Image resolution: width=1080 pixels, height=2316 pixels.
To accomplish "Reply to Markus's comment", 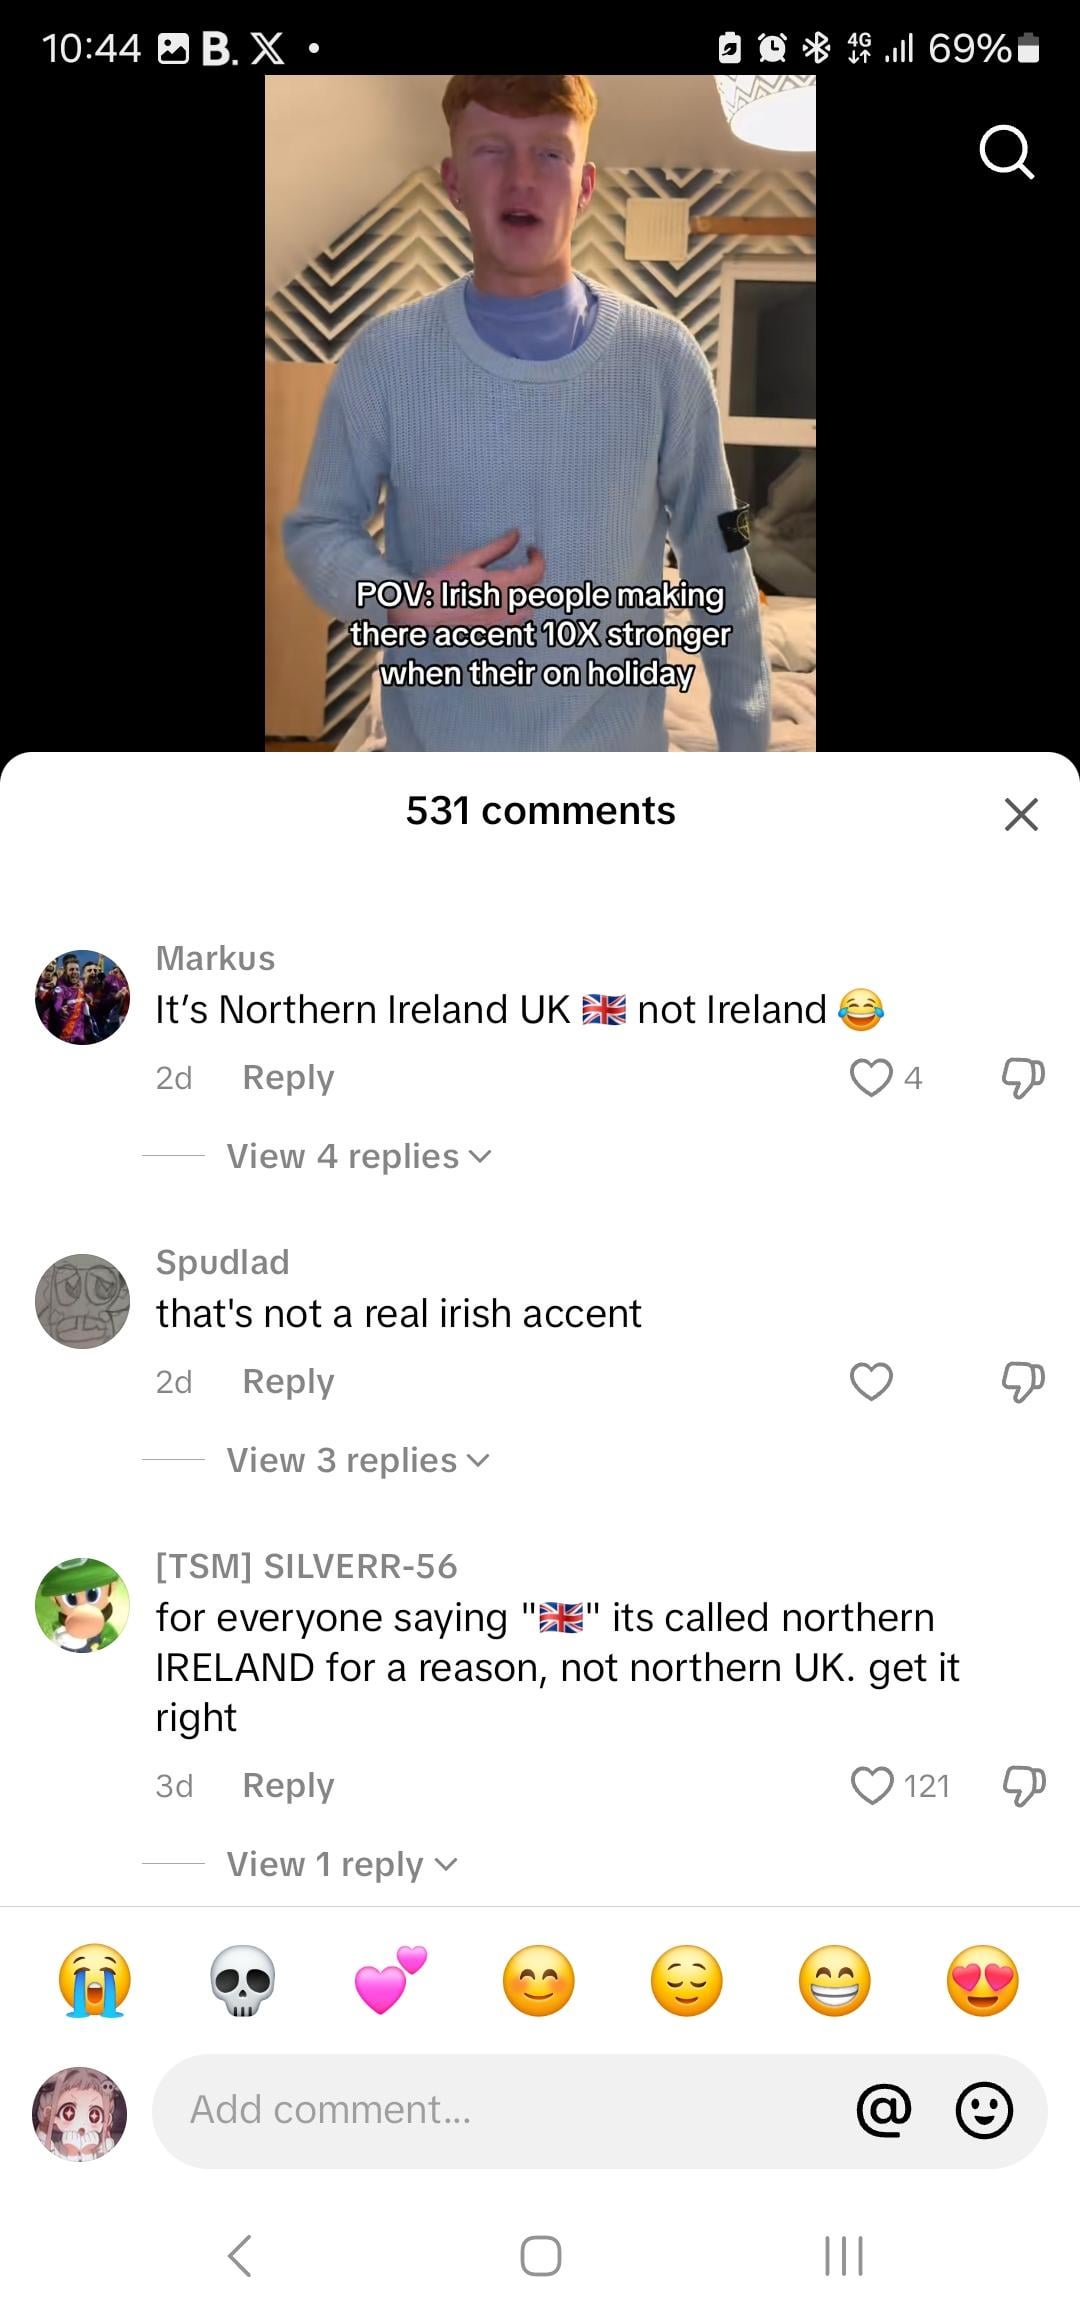I will click(x=288, y=1078).
